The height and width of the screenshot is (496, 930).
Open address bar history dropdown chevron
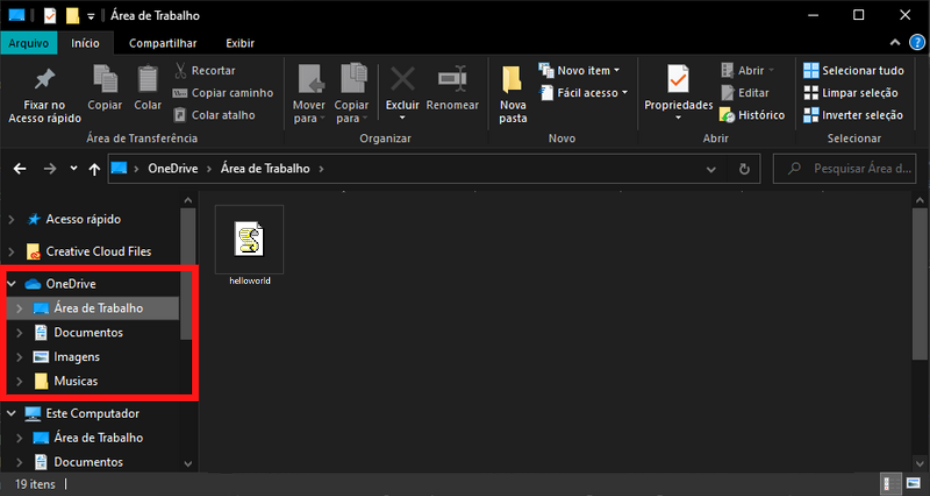point(711,170)
